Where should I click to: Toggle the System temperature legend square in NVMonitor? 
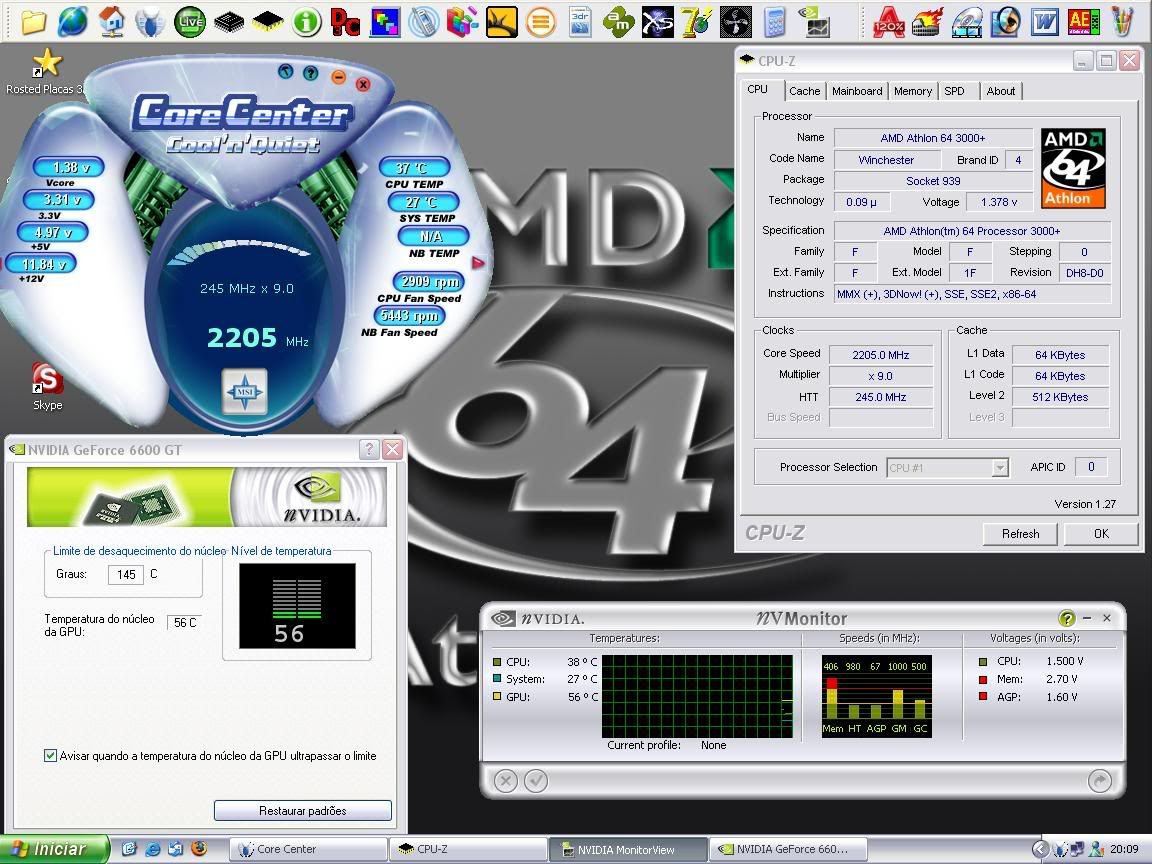click(497, 679)
